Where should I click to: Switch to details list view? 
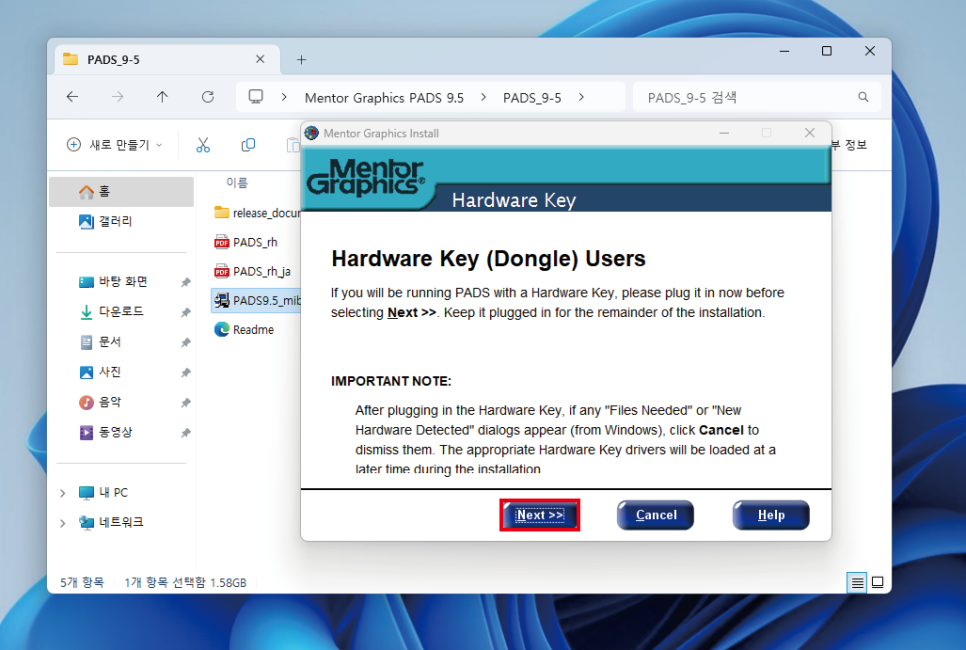coord(857,582)
